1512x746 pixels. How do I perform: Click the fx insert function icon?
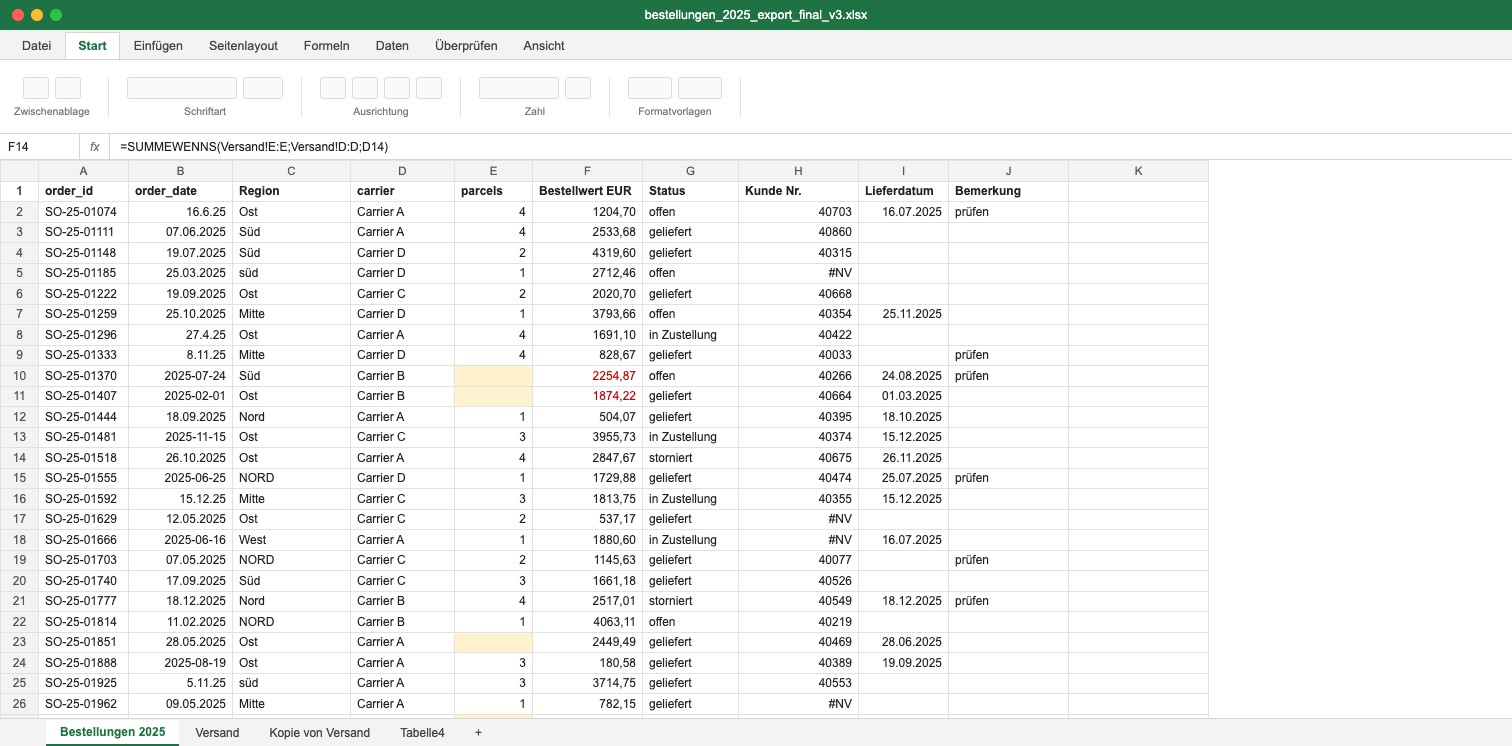[x=95, y=147]
